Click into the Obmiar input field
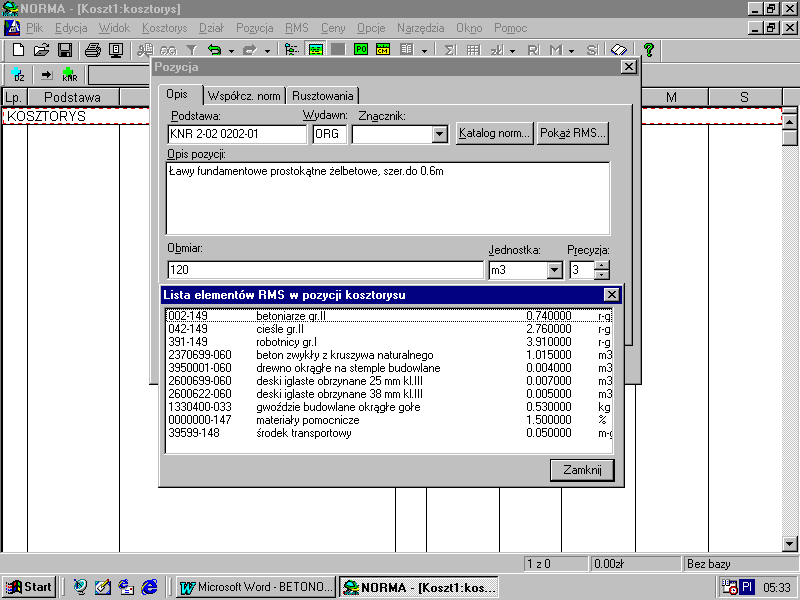 coord(325,270)
